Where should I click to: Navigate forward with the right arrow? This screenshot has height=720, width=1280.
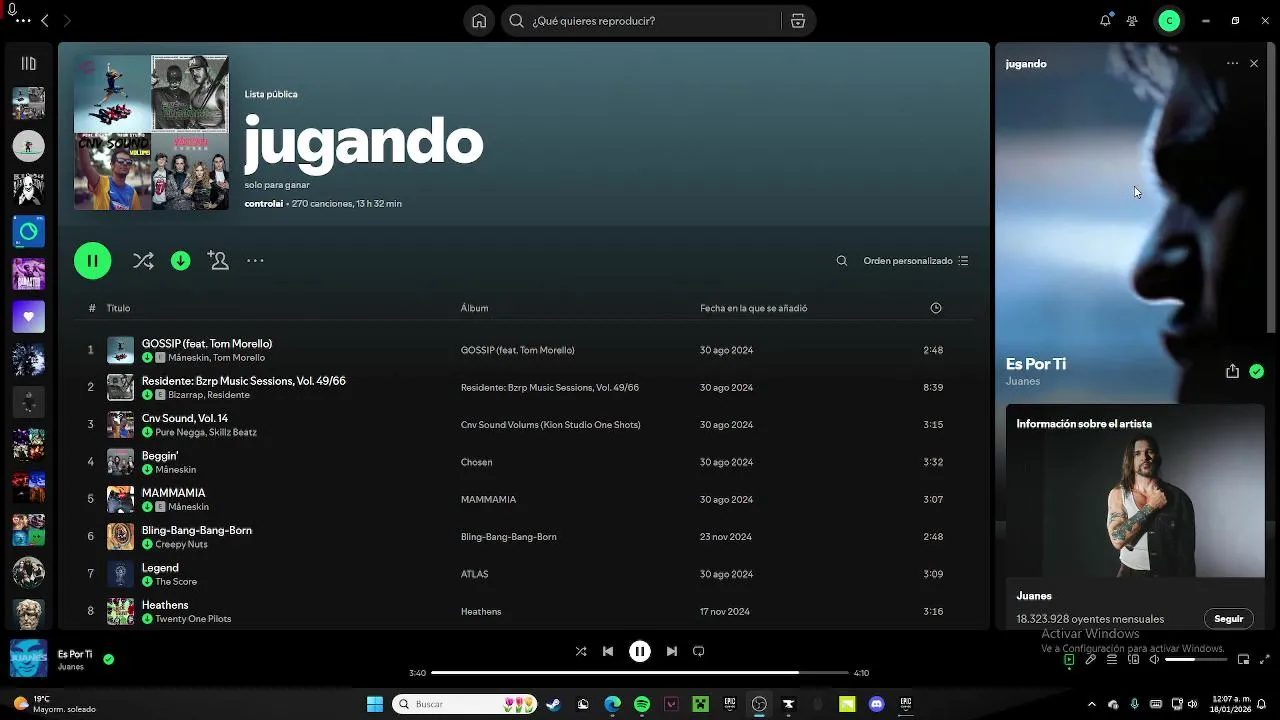coord(67,21)
